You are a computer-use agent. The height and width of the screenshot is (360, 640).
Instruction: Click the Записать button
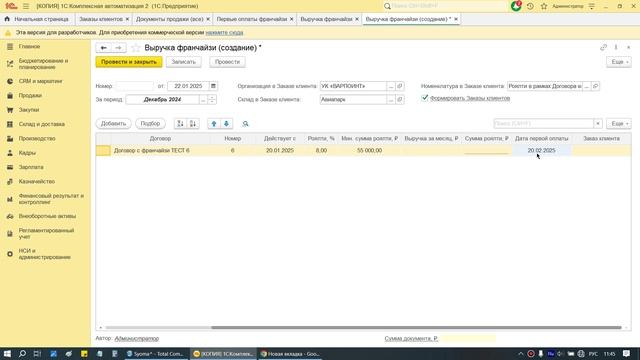[184, 62]
